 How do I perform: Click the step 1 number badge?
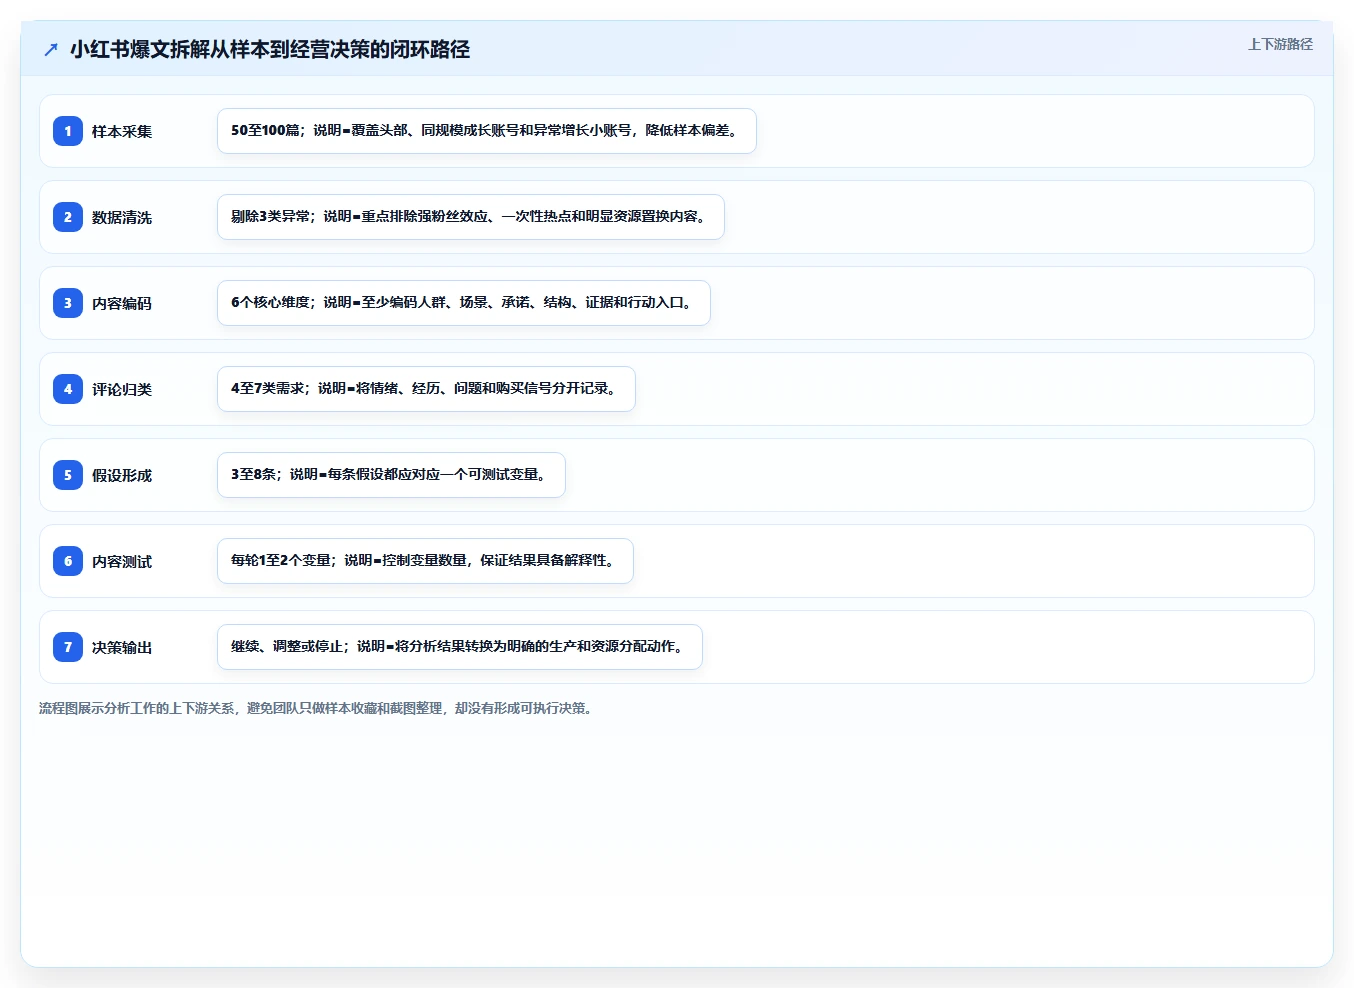pos(68,131)
